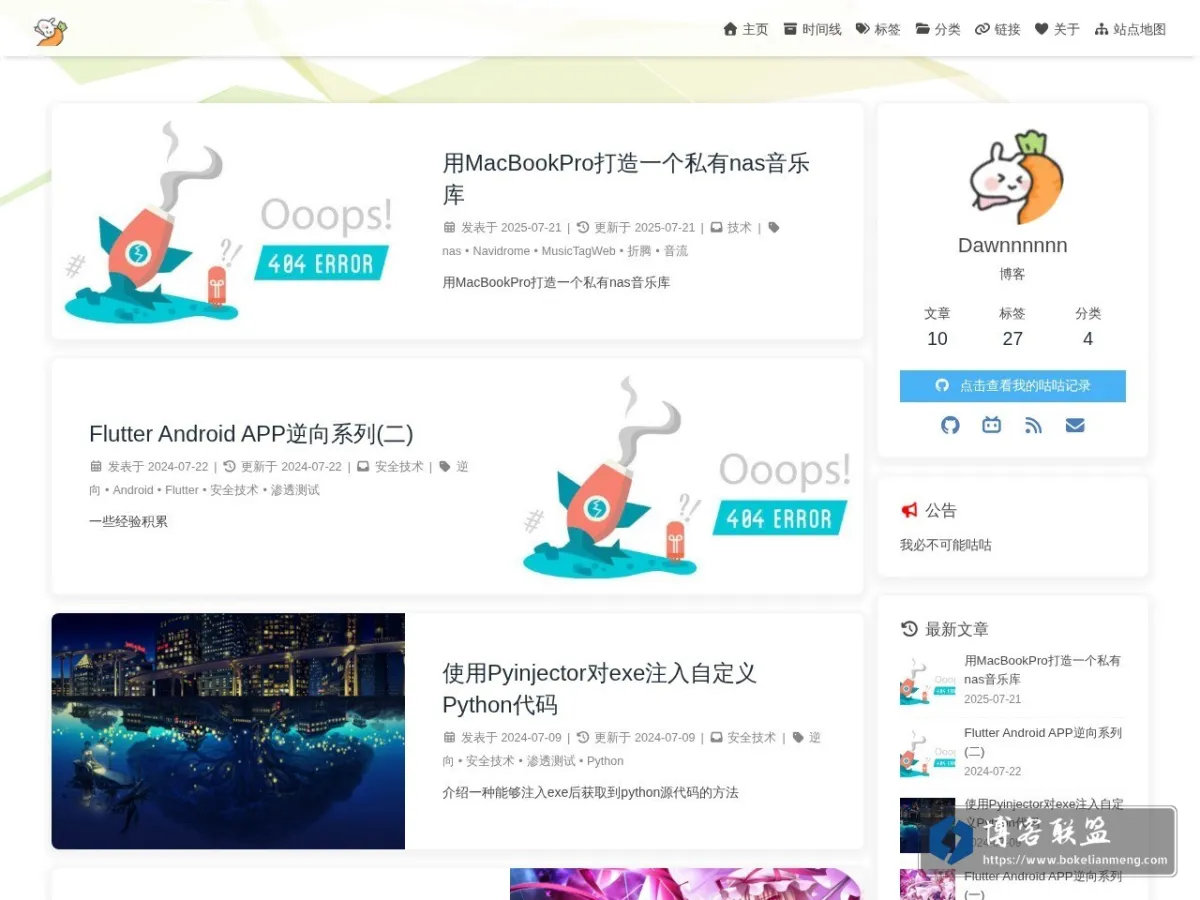
Task: Select the nas tag under the MacBookPro post
Action: point(452,251)
